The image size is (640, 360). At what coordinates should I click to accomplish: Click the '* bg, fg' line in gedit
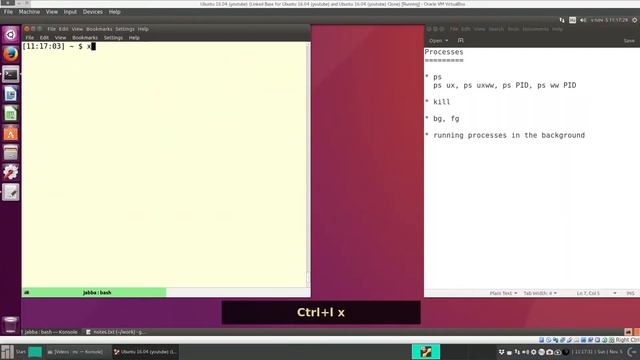coord(442,118)
